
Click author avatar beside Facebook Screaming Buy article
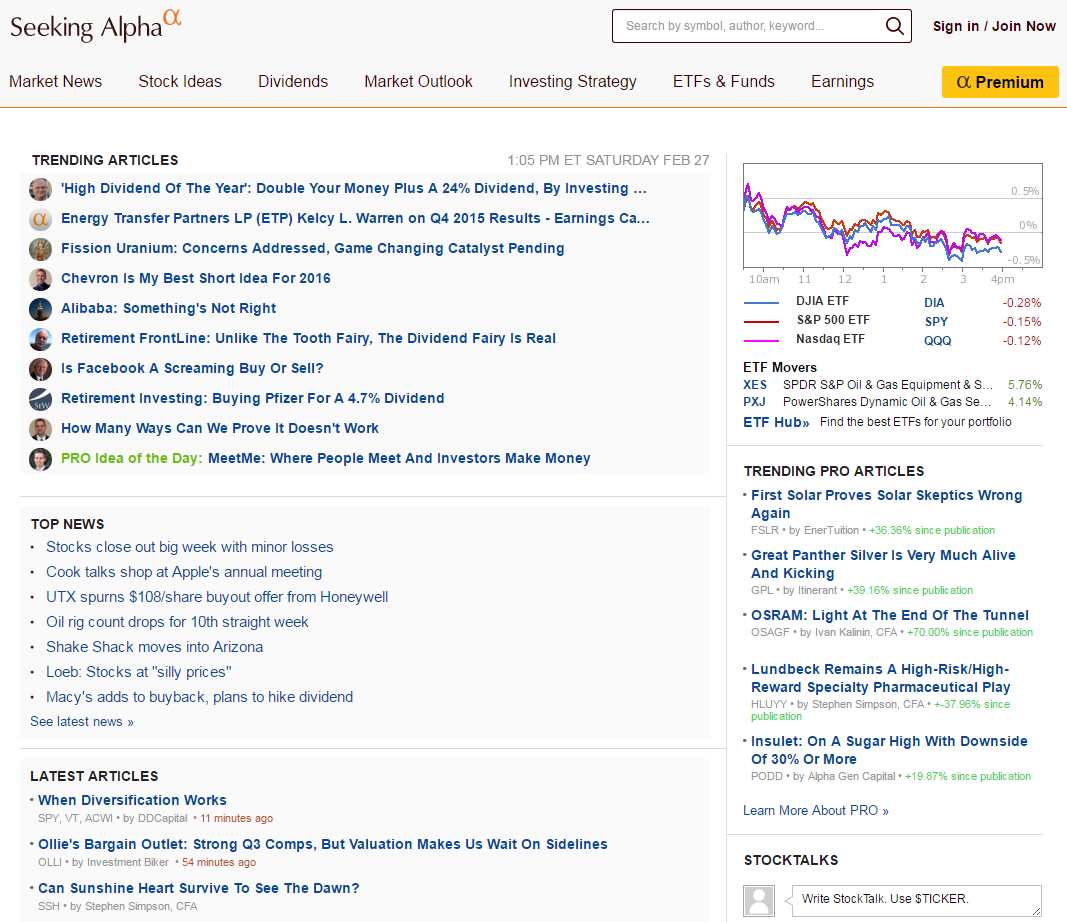pyautogui.click(x=40, y=368)
